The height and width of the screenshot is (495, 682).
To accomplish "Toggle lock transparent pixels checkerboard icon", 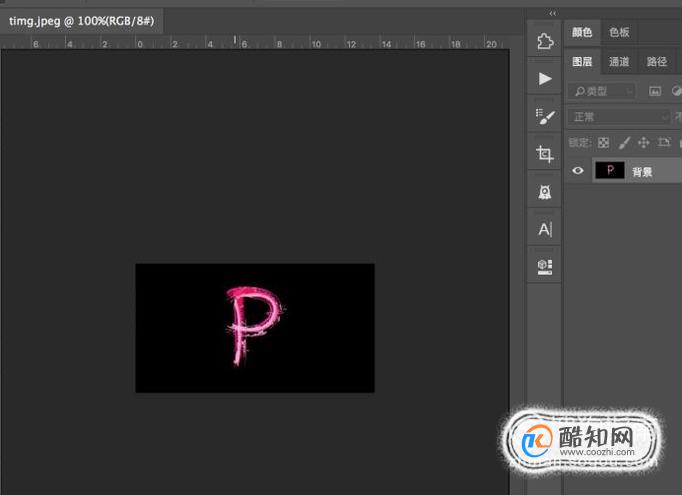I will [603, 143].
